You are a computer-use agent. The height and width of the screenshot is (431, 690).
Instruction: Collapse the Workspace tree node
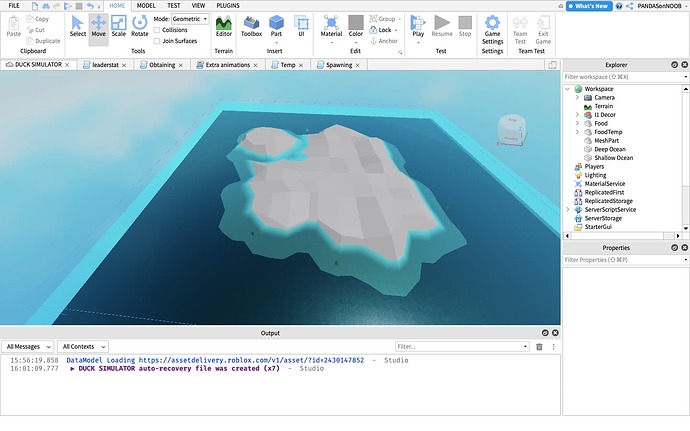(x=568, y=89)
